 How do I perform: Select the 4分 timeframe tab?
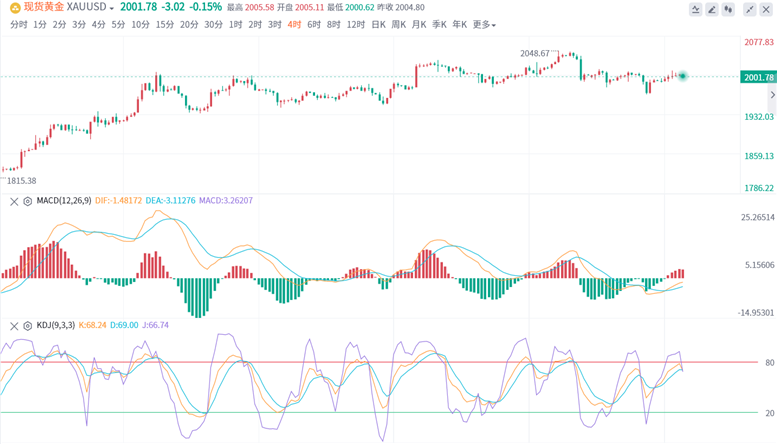click(98, 24)
